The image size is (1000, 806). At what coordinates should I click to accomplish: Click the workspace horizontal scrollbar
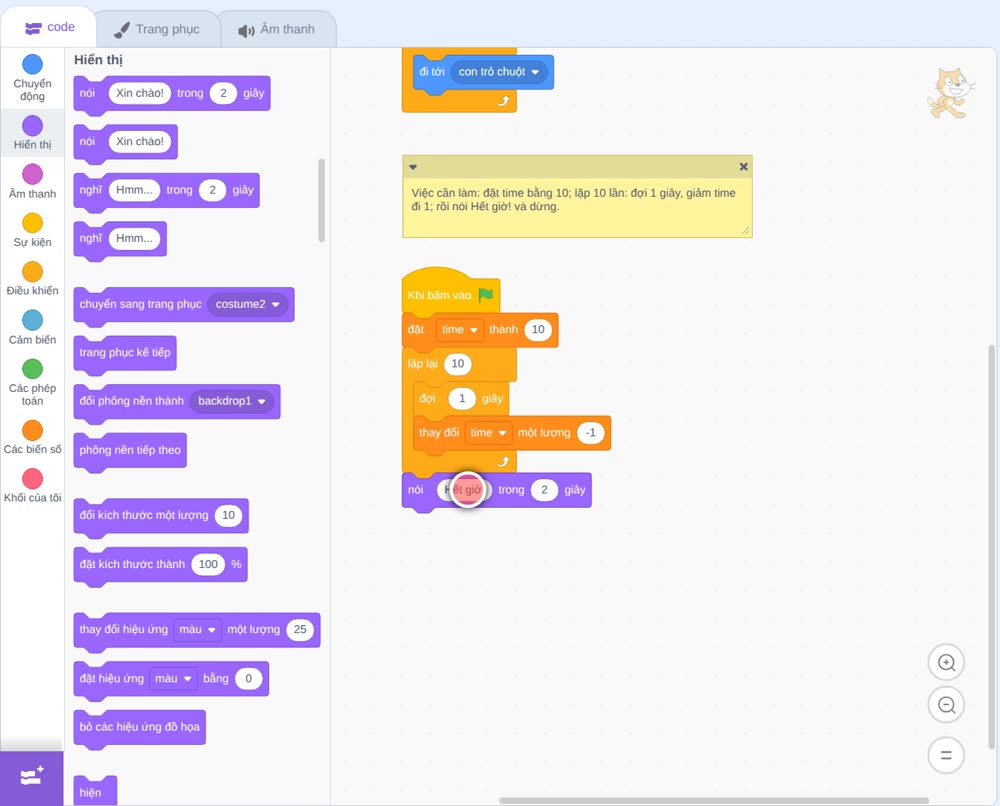pos(714,800)
